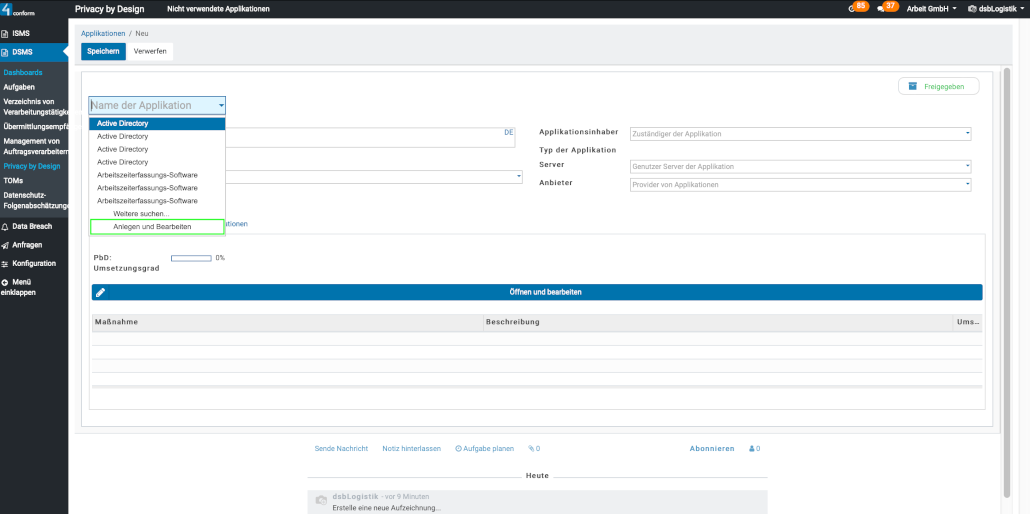This screenshot has width=1030, height=514.
Task: Click the attachments paperclip icon
Action: pos(532,449)
